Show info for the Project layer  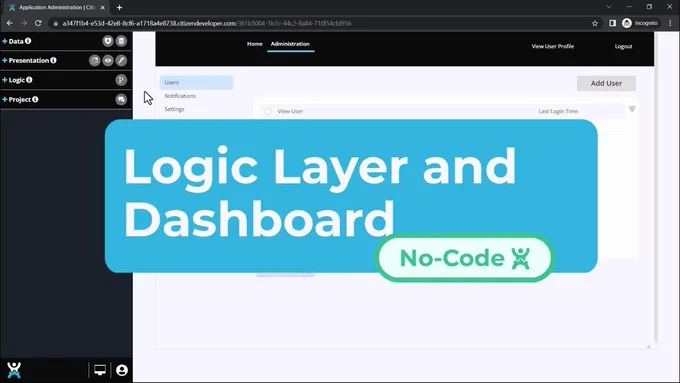coord(35,99)
